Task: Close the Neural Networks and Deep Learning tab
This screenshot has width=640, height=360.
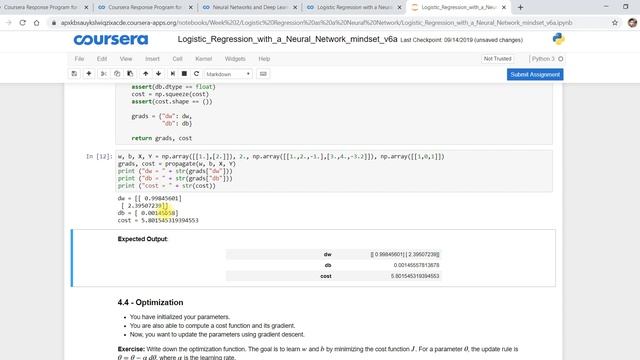Action: coord(295,7)
